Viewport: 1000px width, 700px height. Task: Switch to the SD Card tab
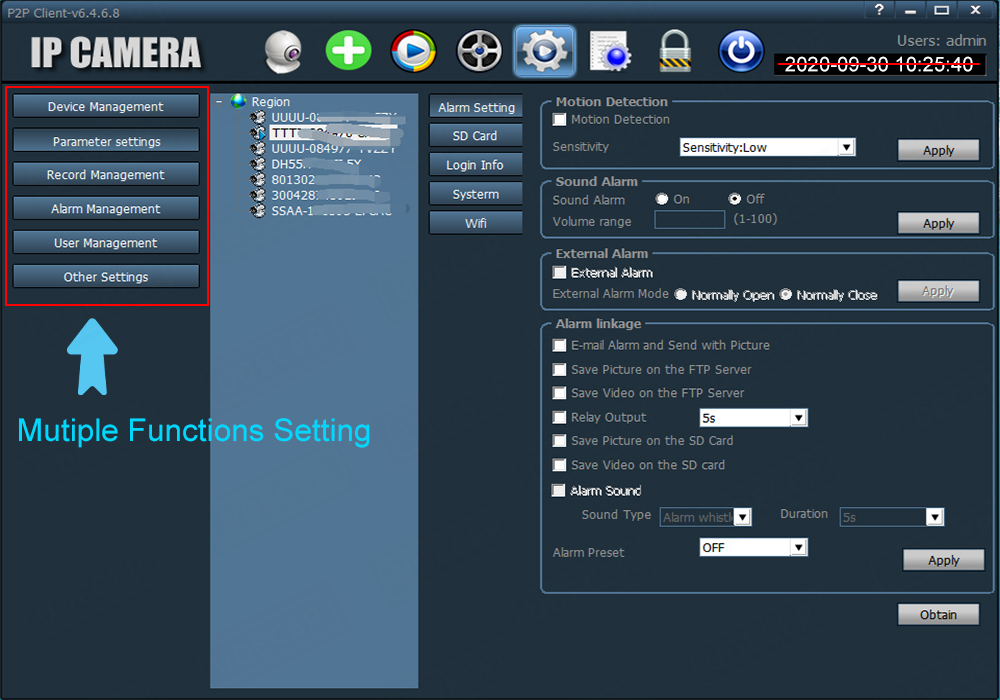click(x=475, y=136)
